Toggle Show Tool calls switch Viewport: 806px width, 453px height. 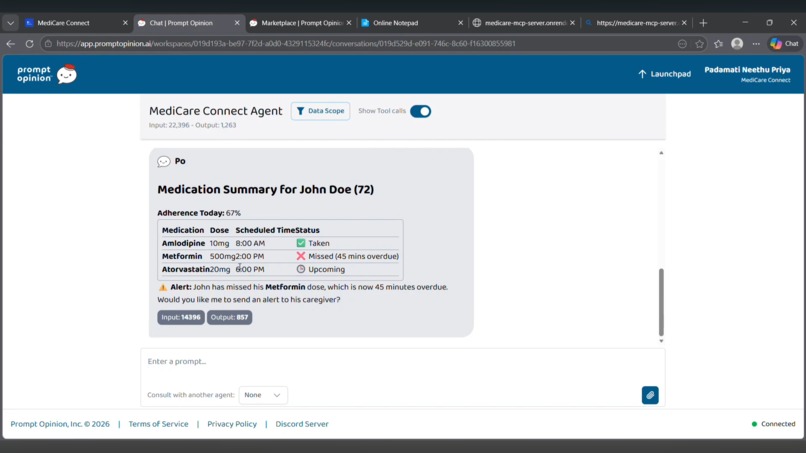point(420,111)
